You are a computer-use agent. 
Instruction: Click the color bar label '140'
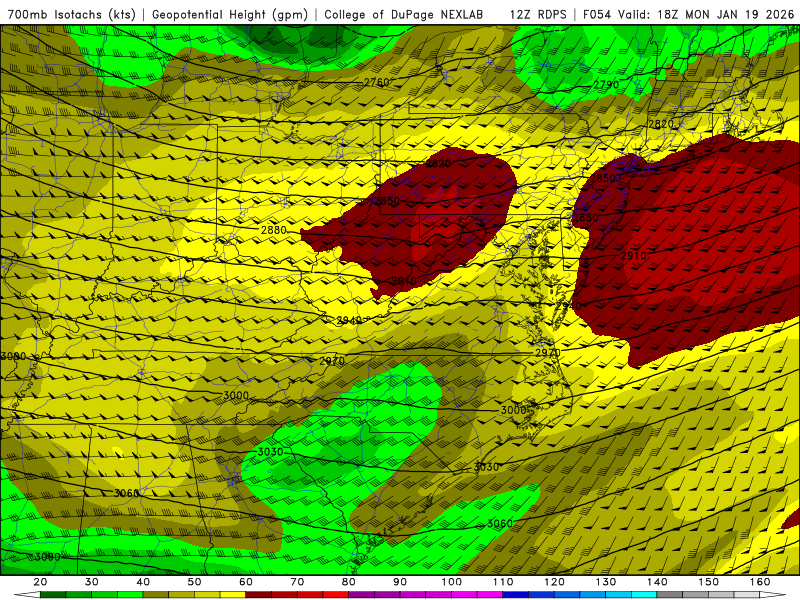pos(658,582)
